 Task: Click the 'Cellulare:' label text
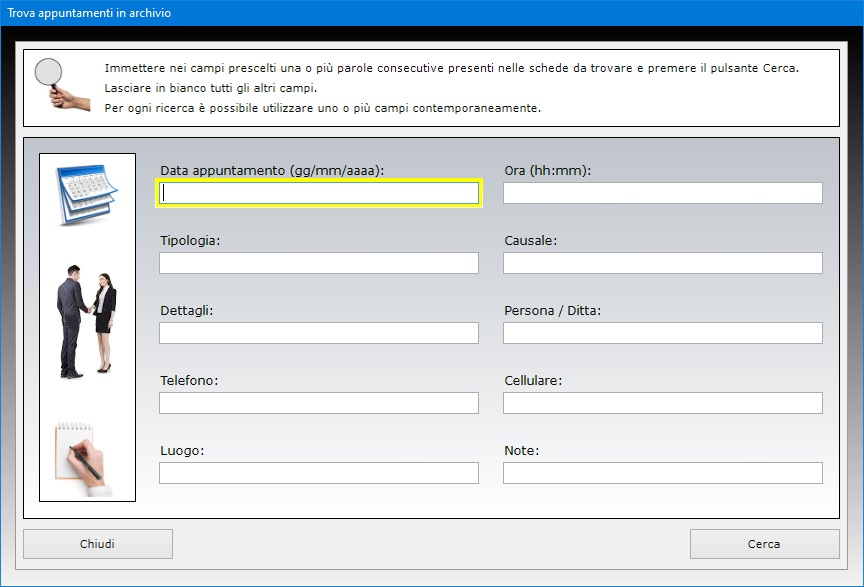pos(533,381)
